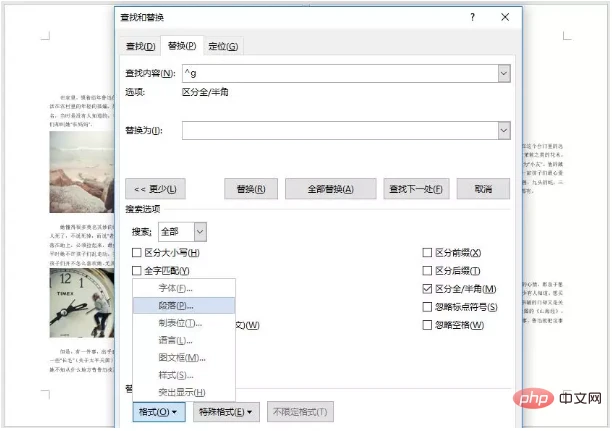
Task: Open the 定位(G) tab
Action: 223,46
